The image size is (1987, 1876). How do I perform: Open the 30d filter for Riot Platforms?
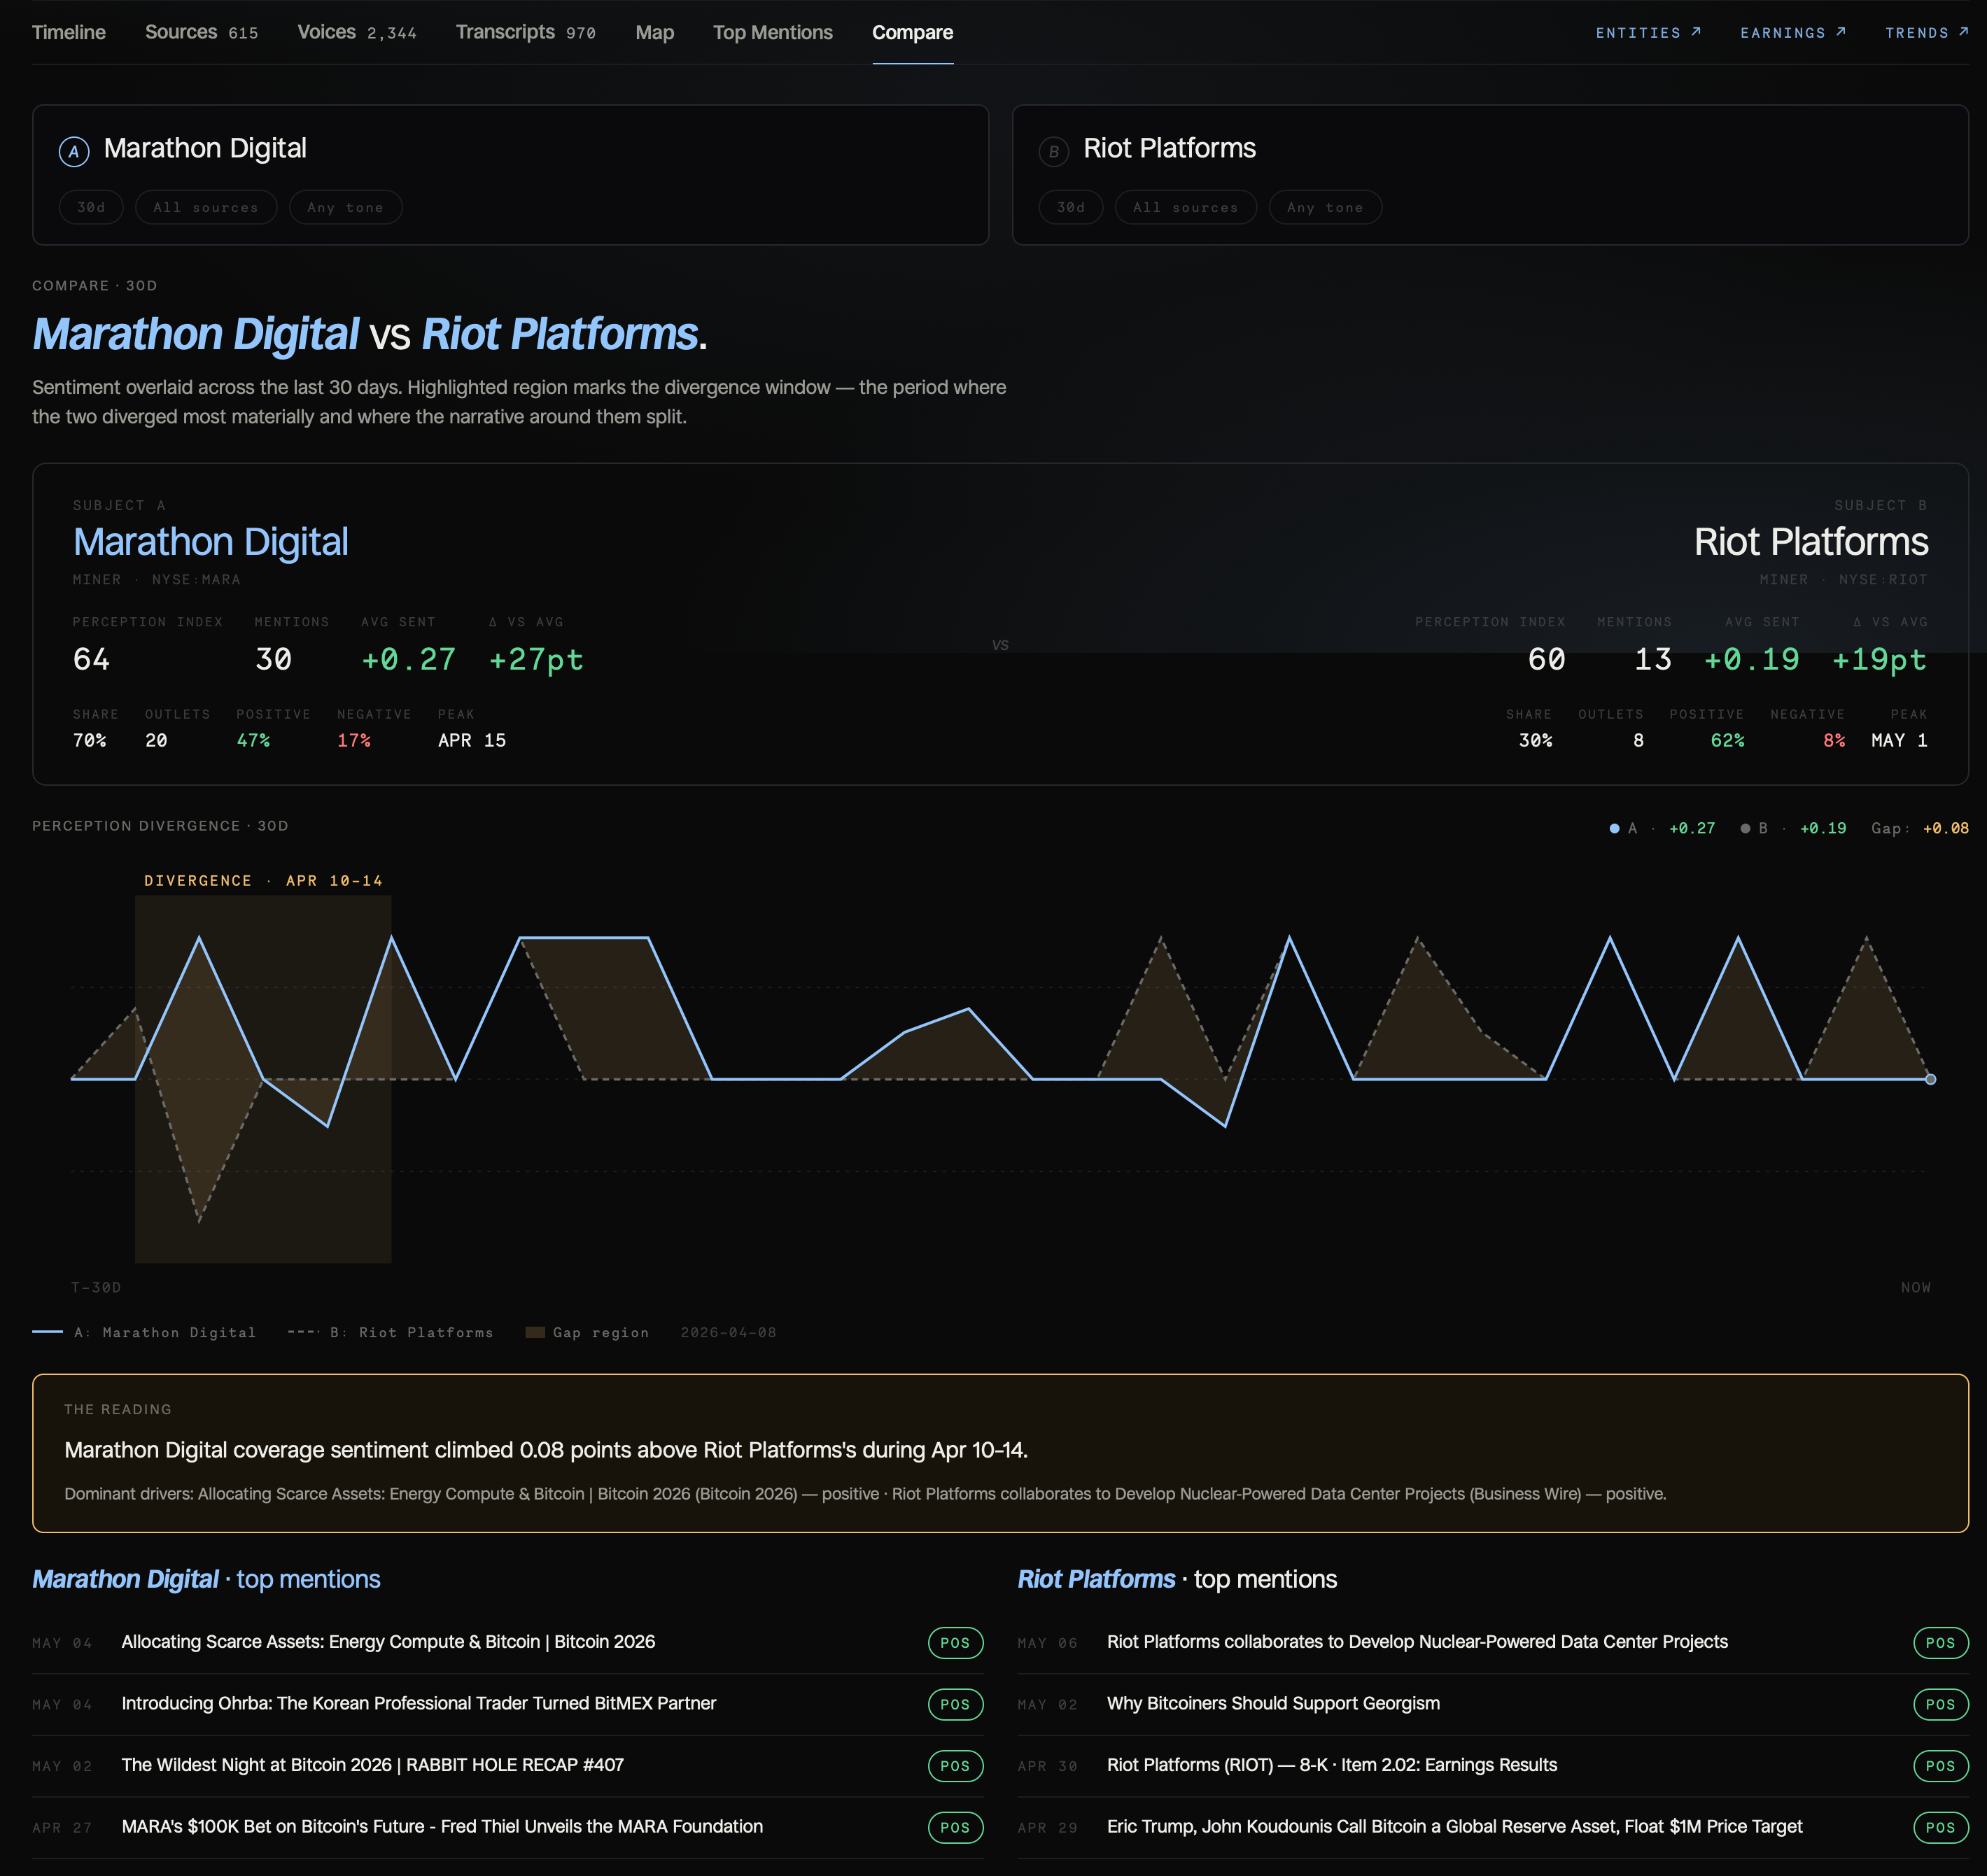pyautogui.click(x=1071, y=207)
